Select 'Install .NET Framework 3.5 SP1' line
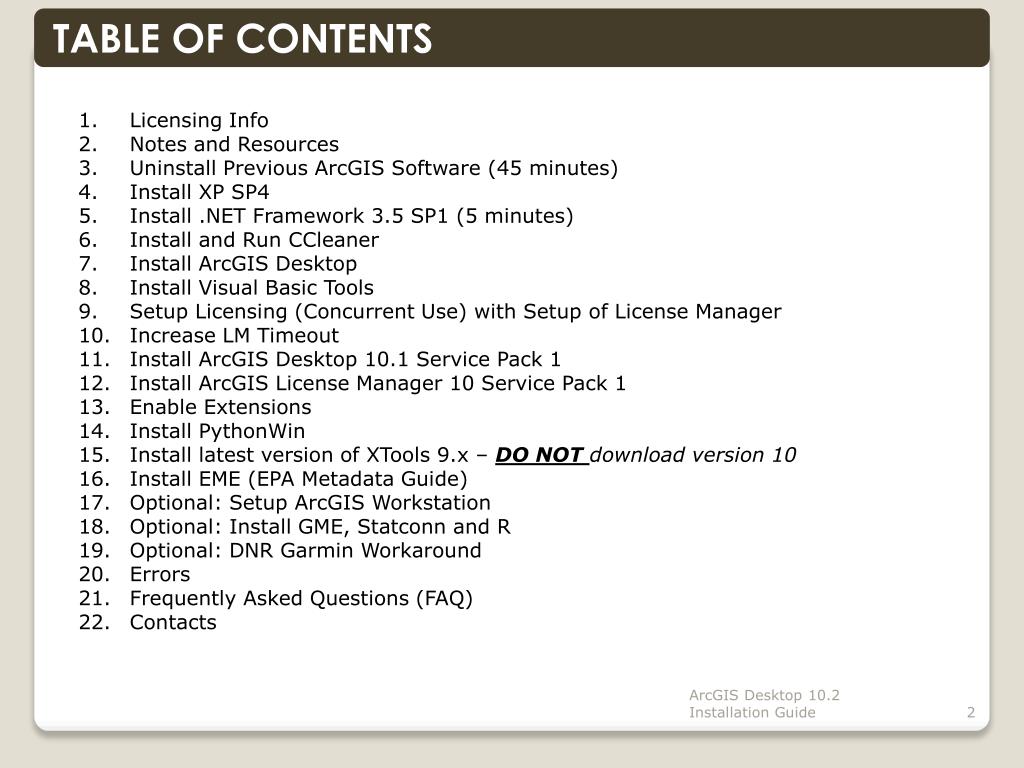This screenshot has width=1024, height=768. [289, 216]
